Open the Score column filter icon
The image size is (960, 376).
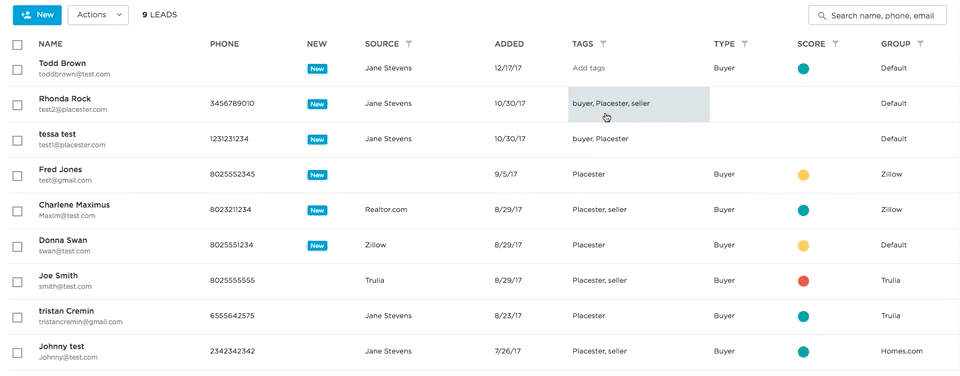[835, 44]
